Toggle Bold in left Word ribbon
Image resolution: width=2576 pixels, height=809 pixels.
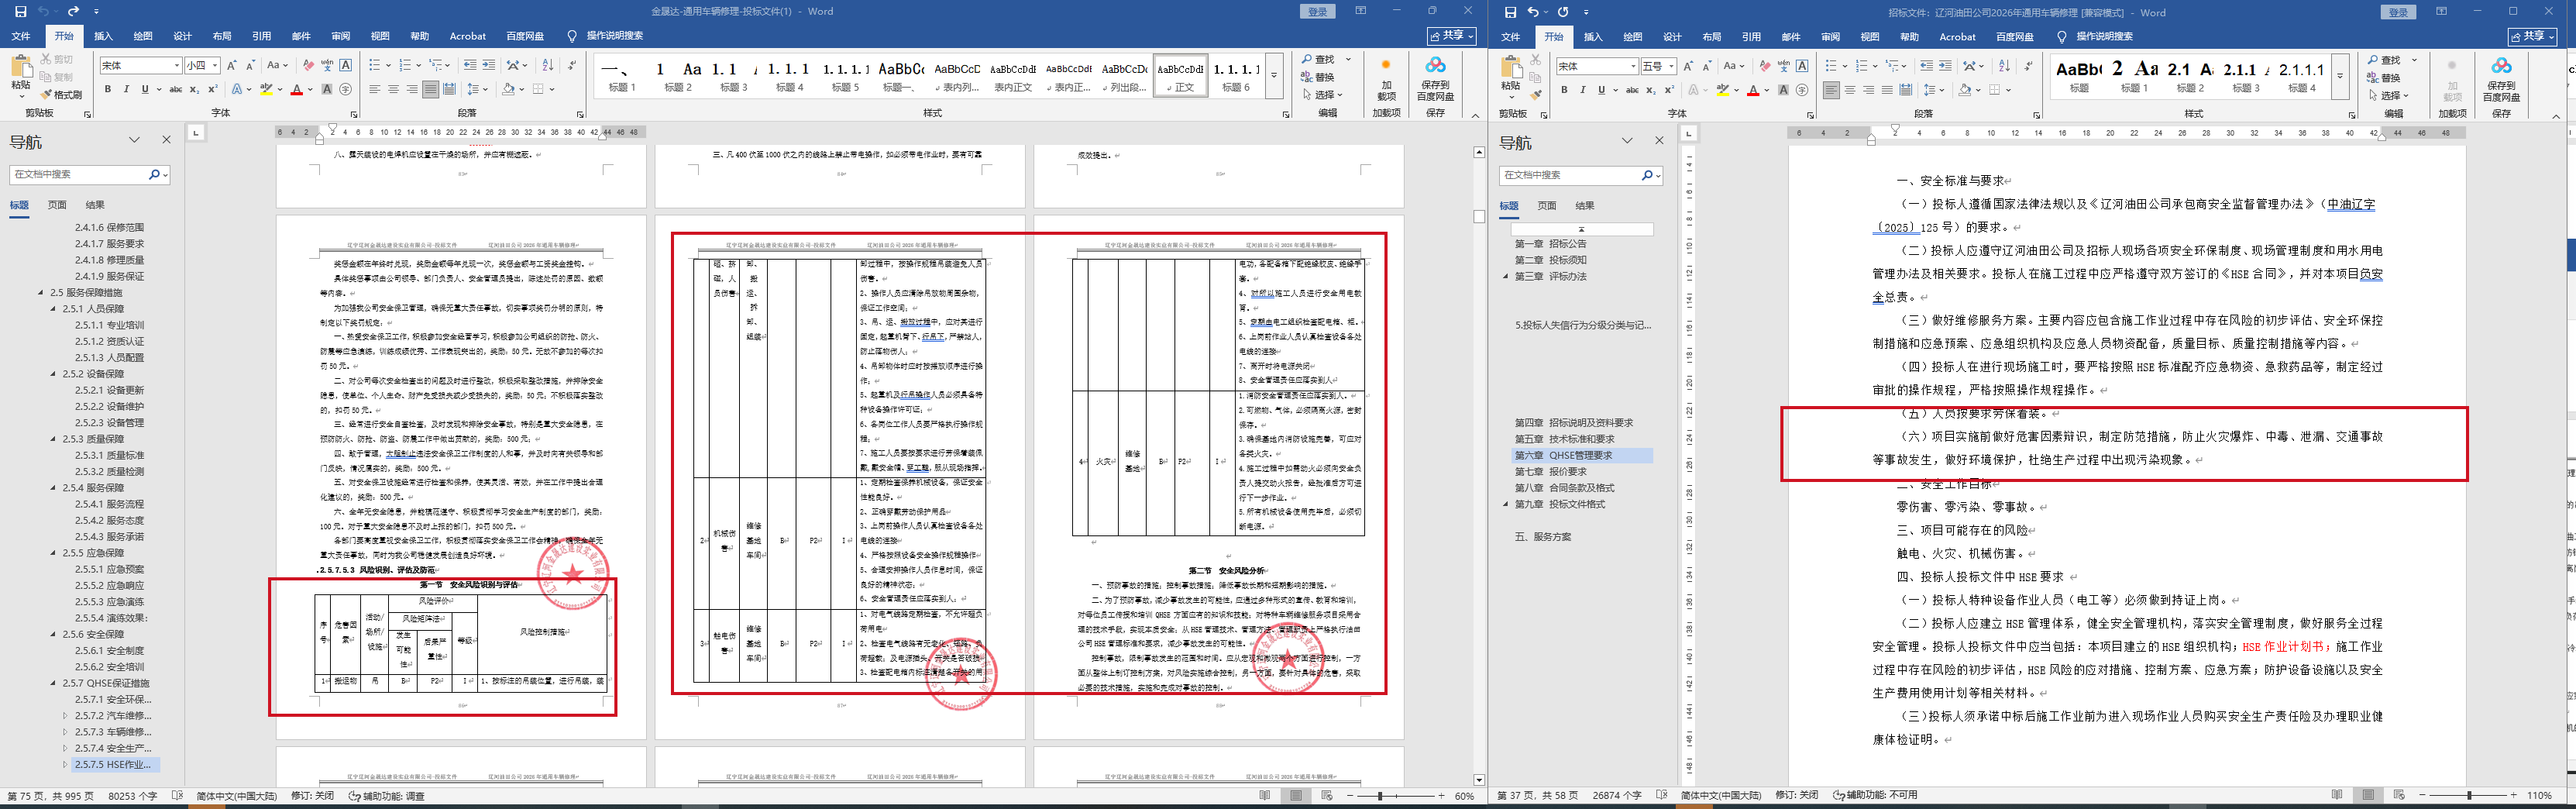(107, 90)
